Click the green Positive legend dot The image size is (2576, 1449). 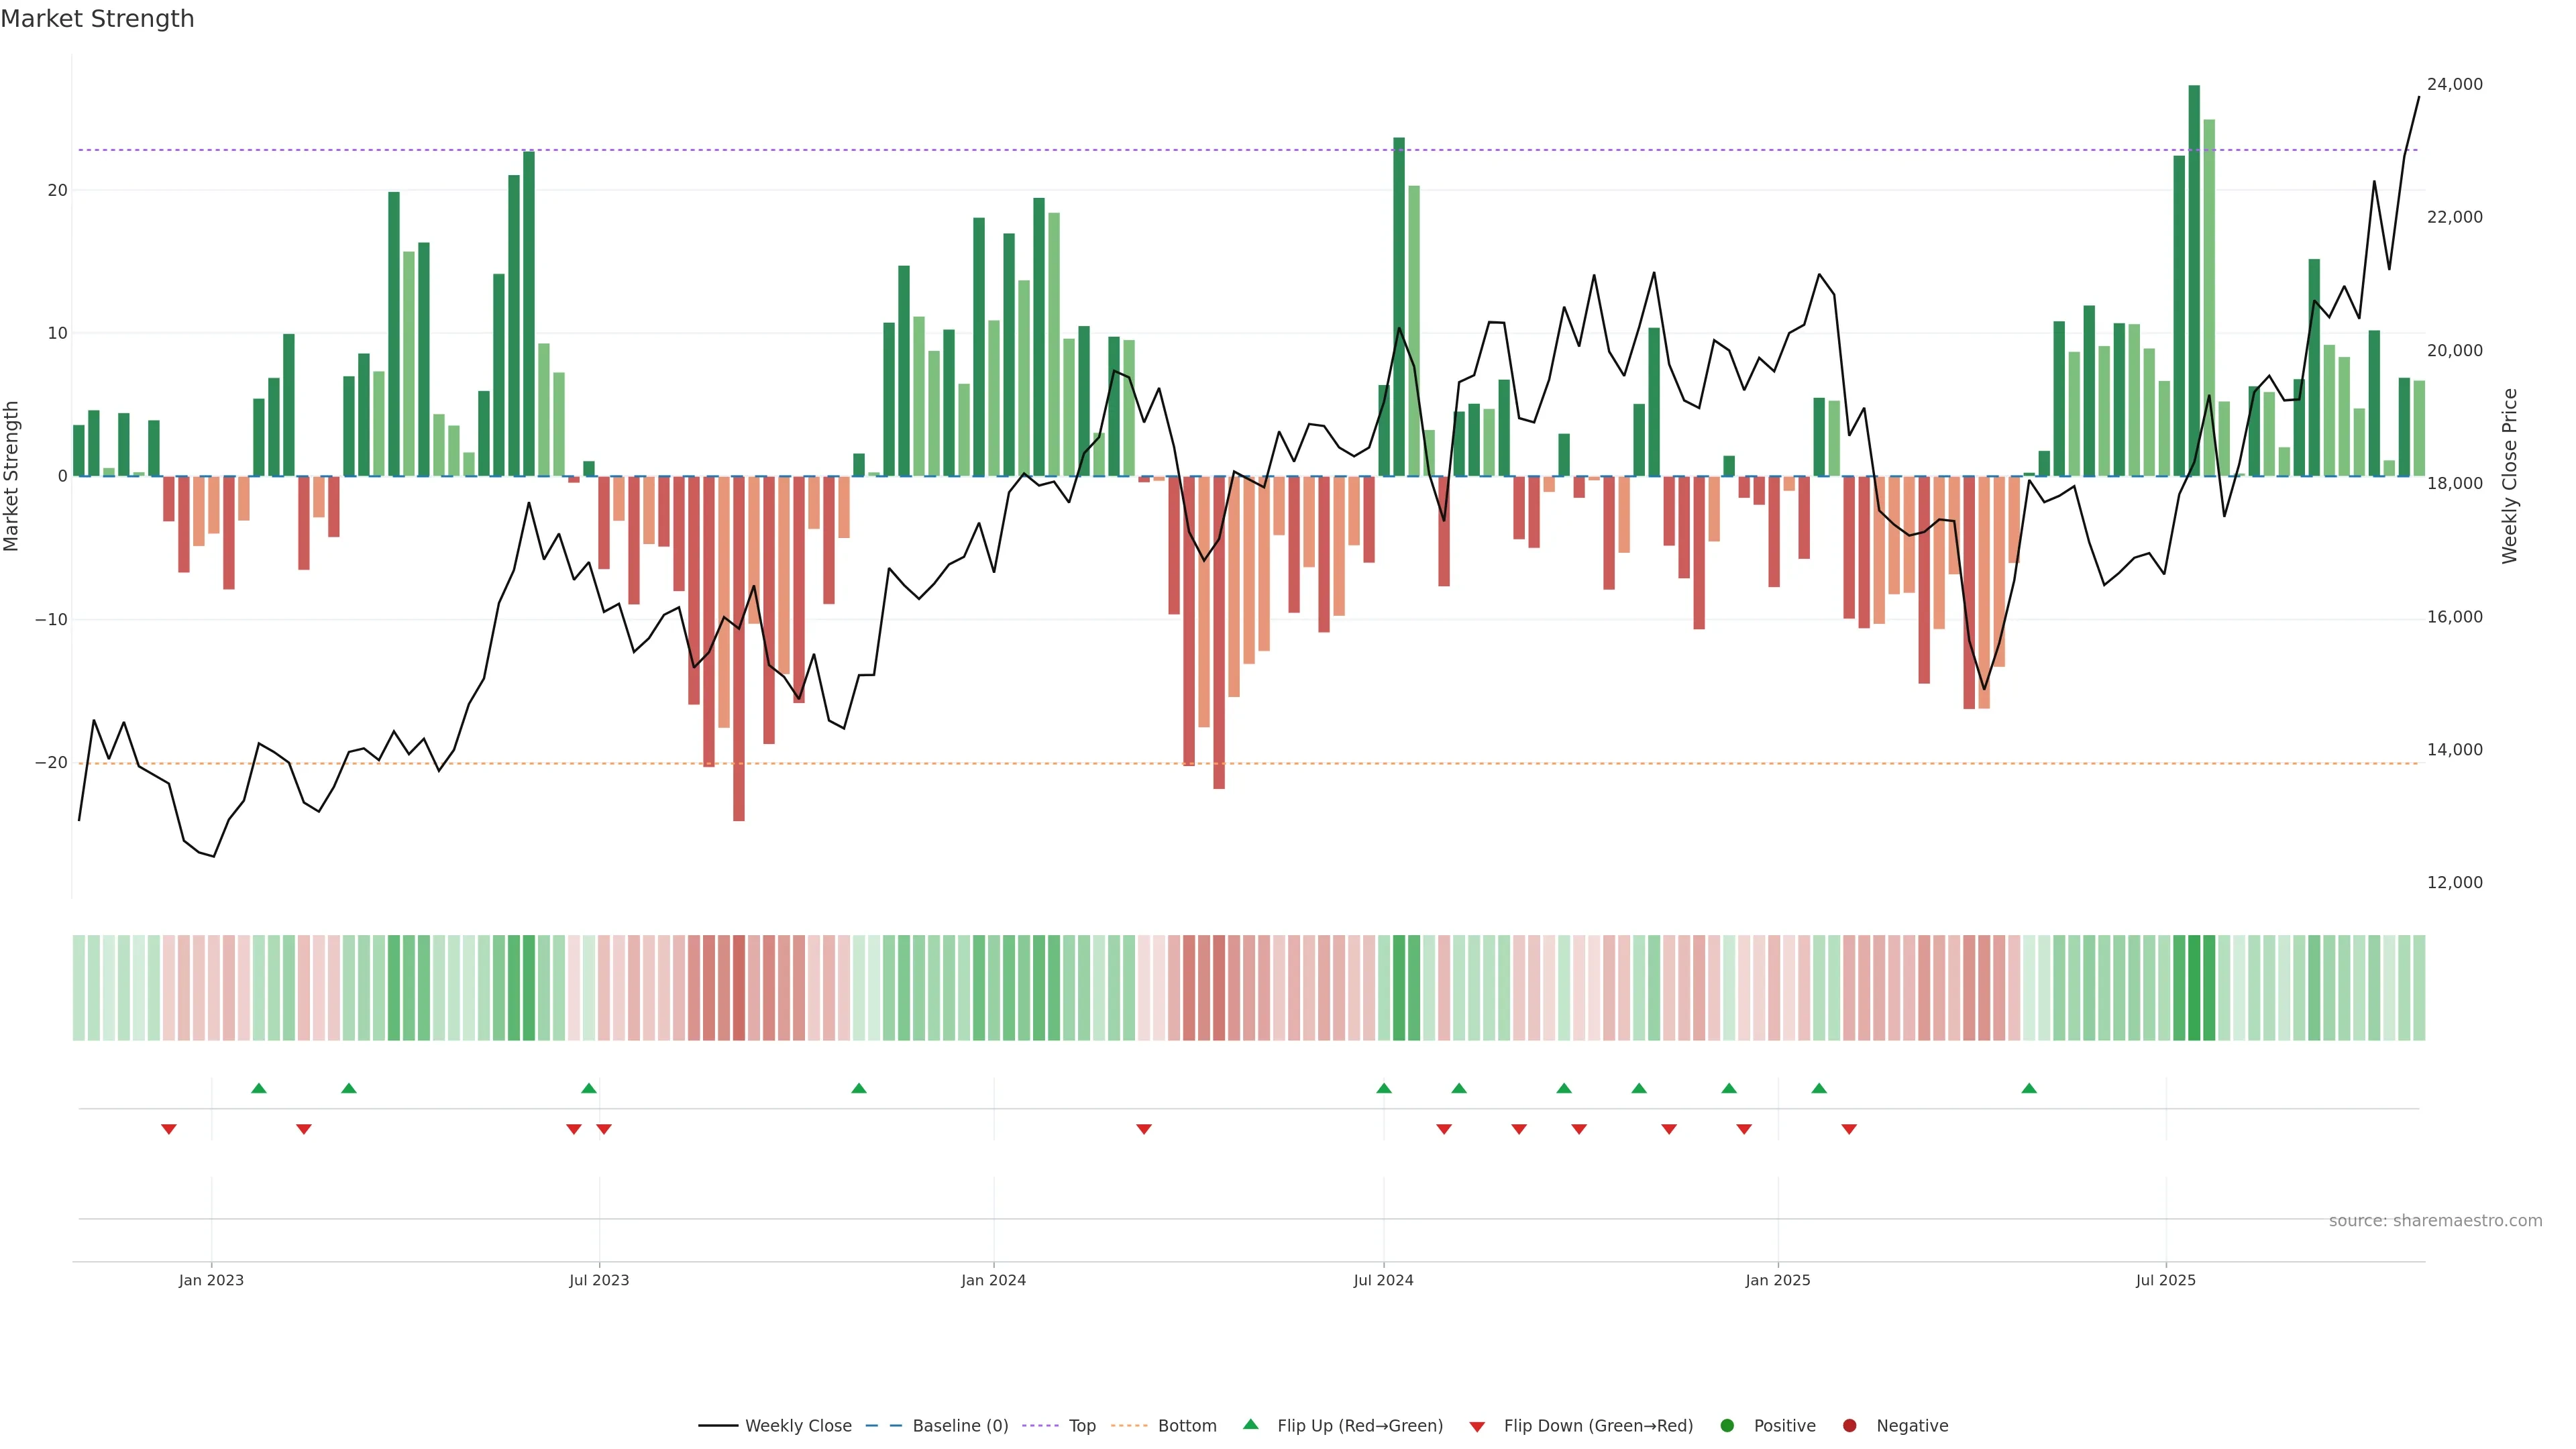point(1727,1426)
